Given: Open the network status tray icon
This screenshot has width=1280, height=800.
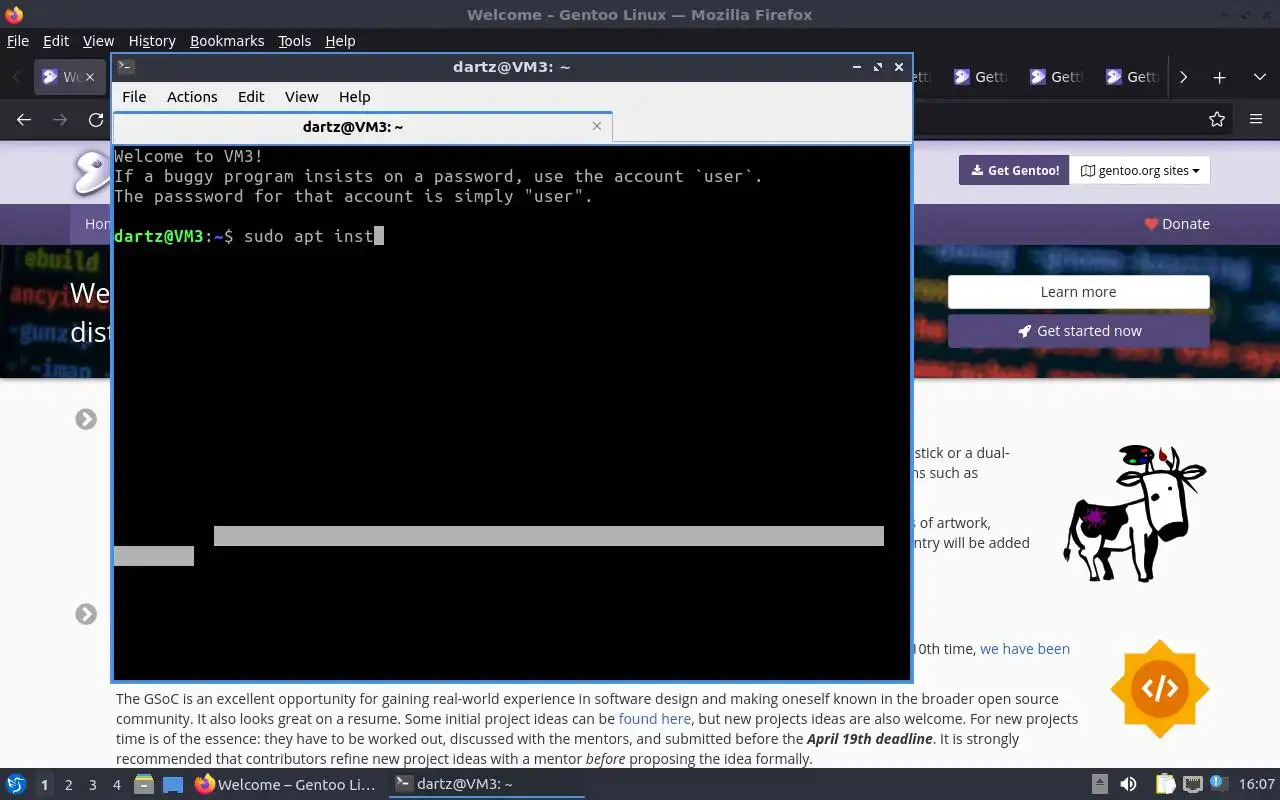Looking at the screenshot, I should (1192, 785).
